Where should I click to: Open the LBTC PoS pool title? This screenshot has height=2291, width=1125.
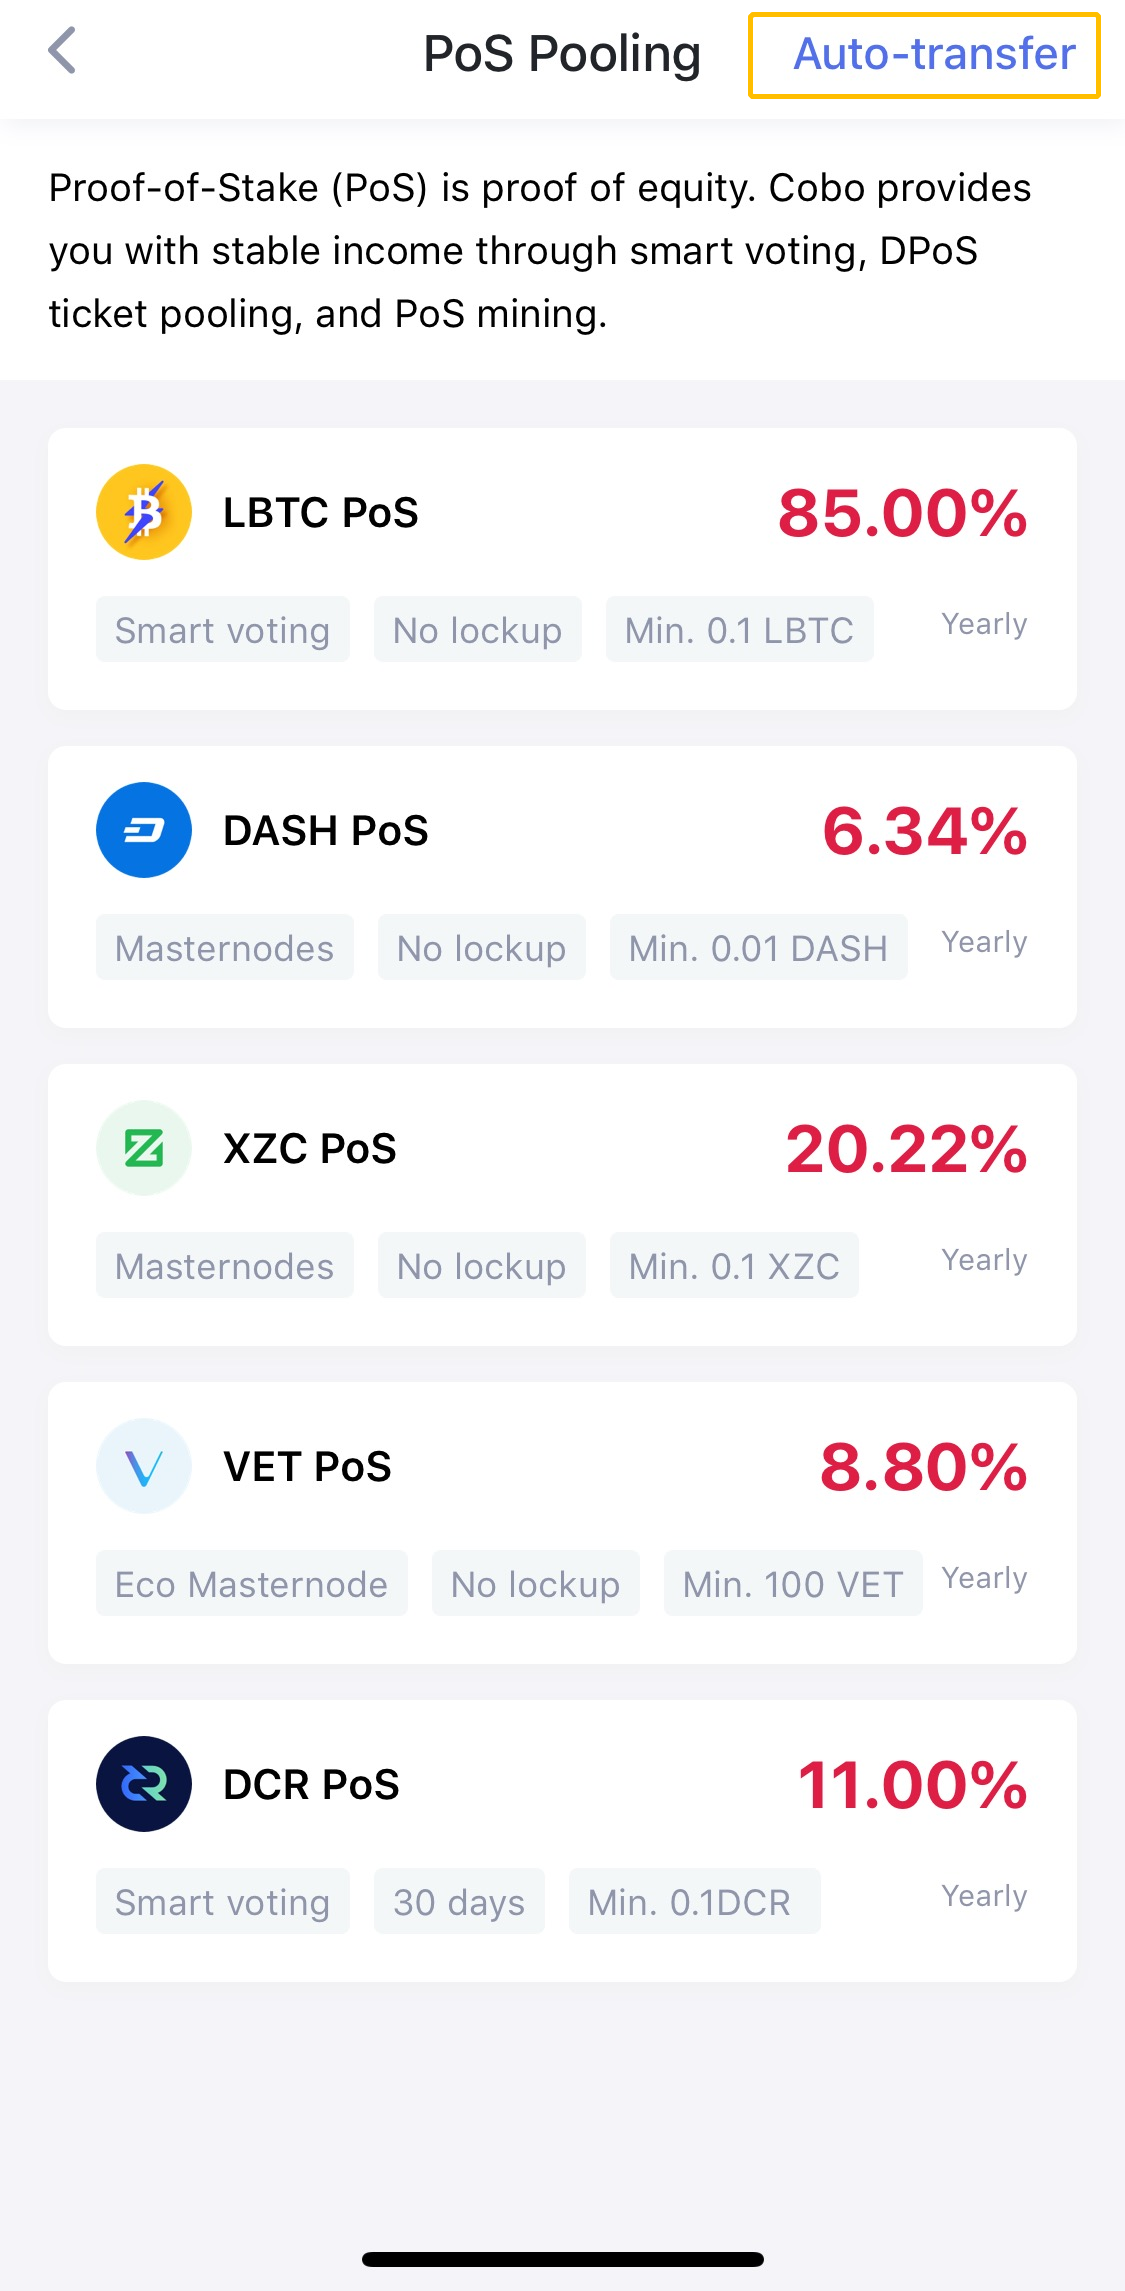click(x=320, y=513)
